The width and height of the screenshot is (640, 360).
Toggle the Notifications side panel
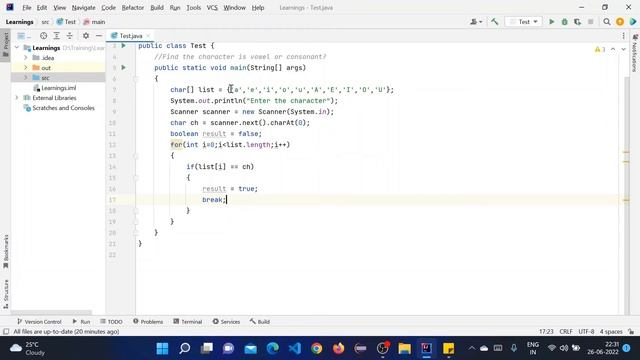point(635,53)
